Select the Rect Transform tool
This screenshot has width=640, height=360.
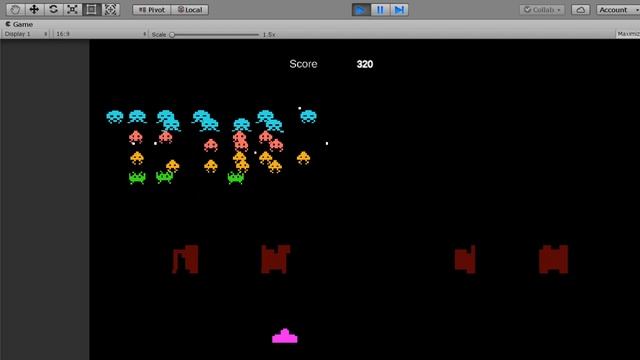(91, 9)
